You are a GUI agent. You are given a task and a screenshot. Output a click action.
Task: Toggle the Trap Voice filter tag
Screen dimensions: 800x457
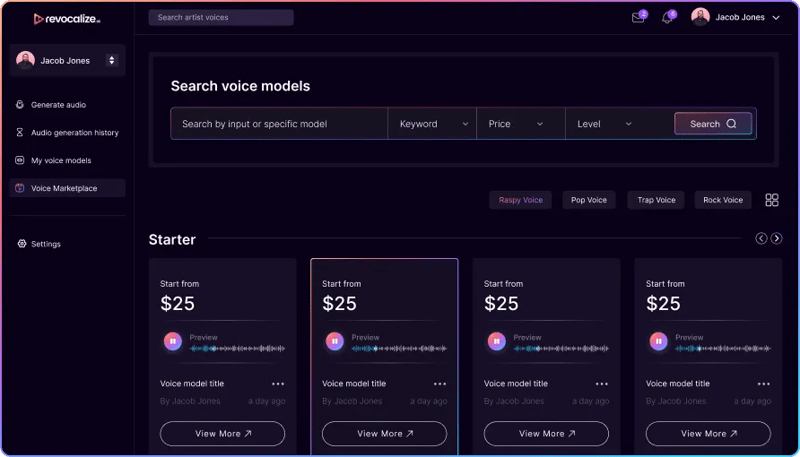point(656,200)
